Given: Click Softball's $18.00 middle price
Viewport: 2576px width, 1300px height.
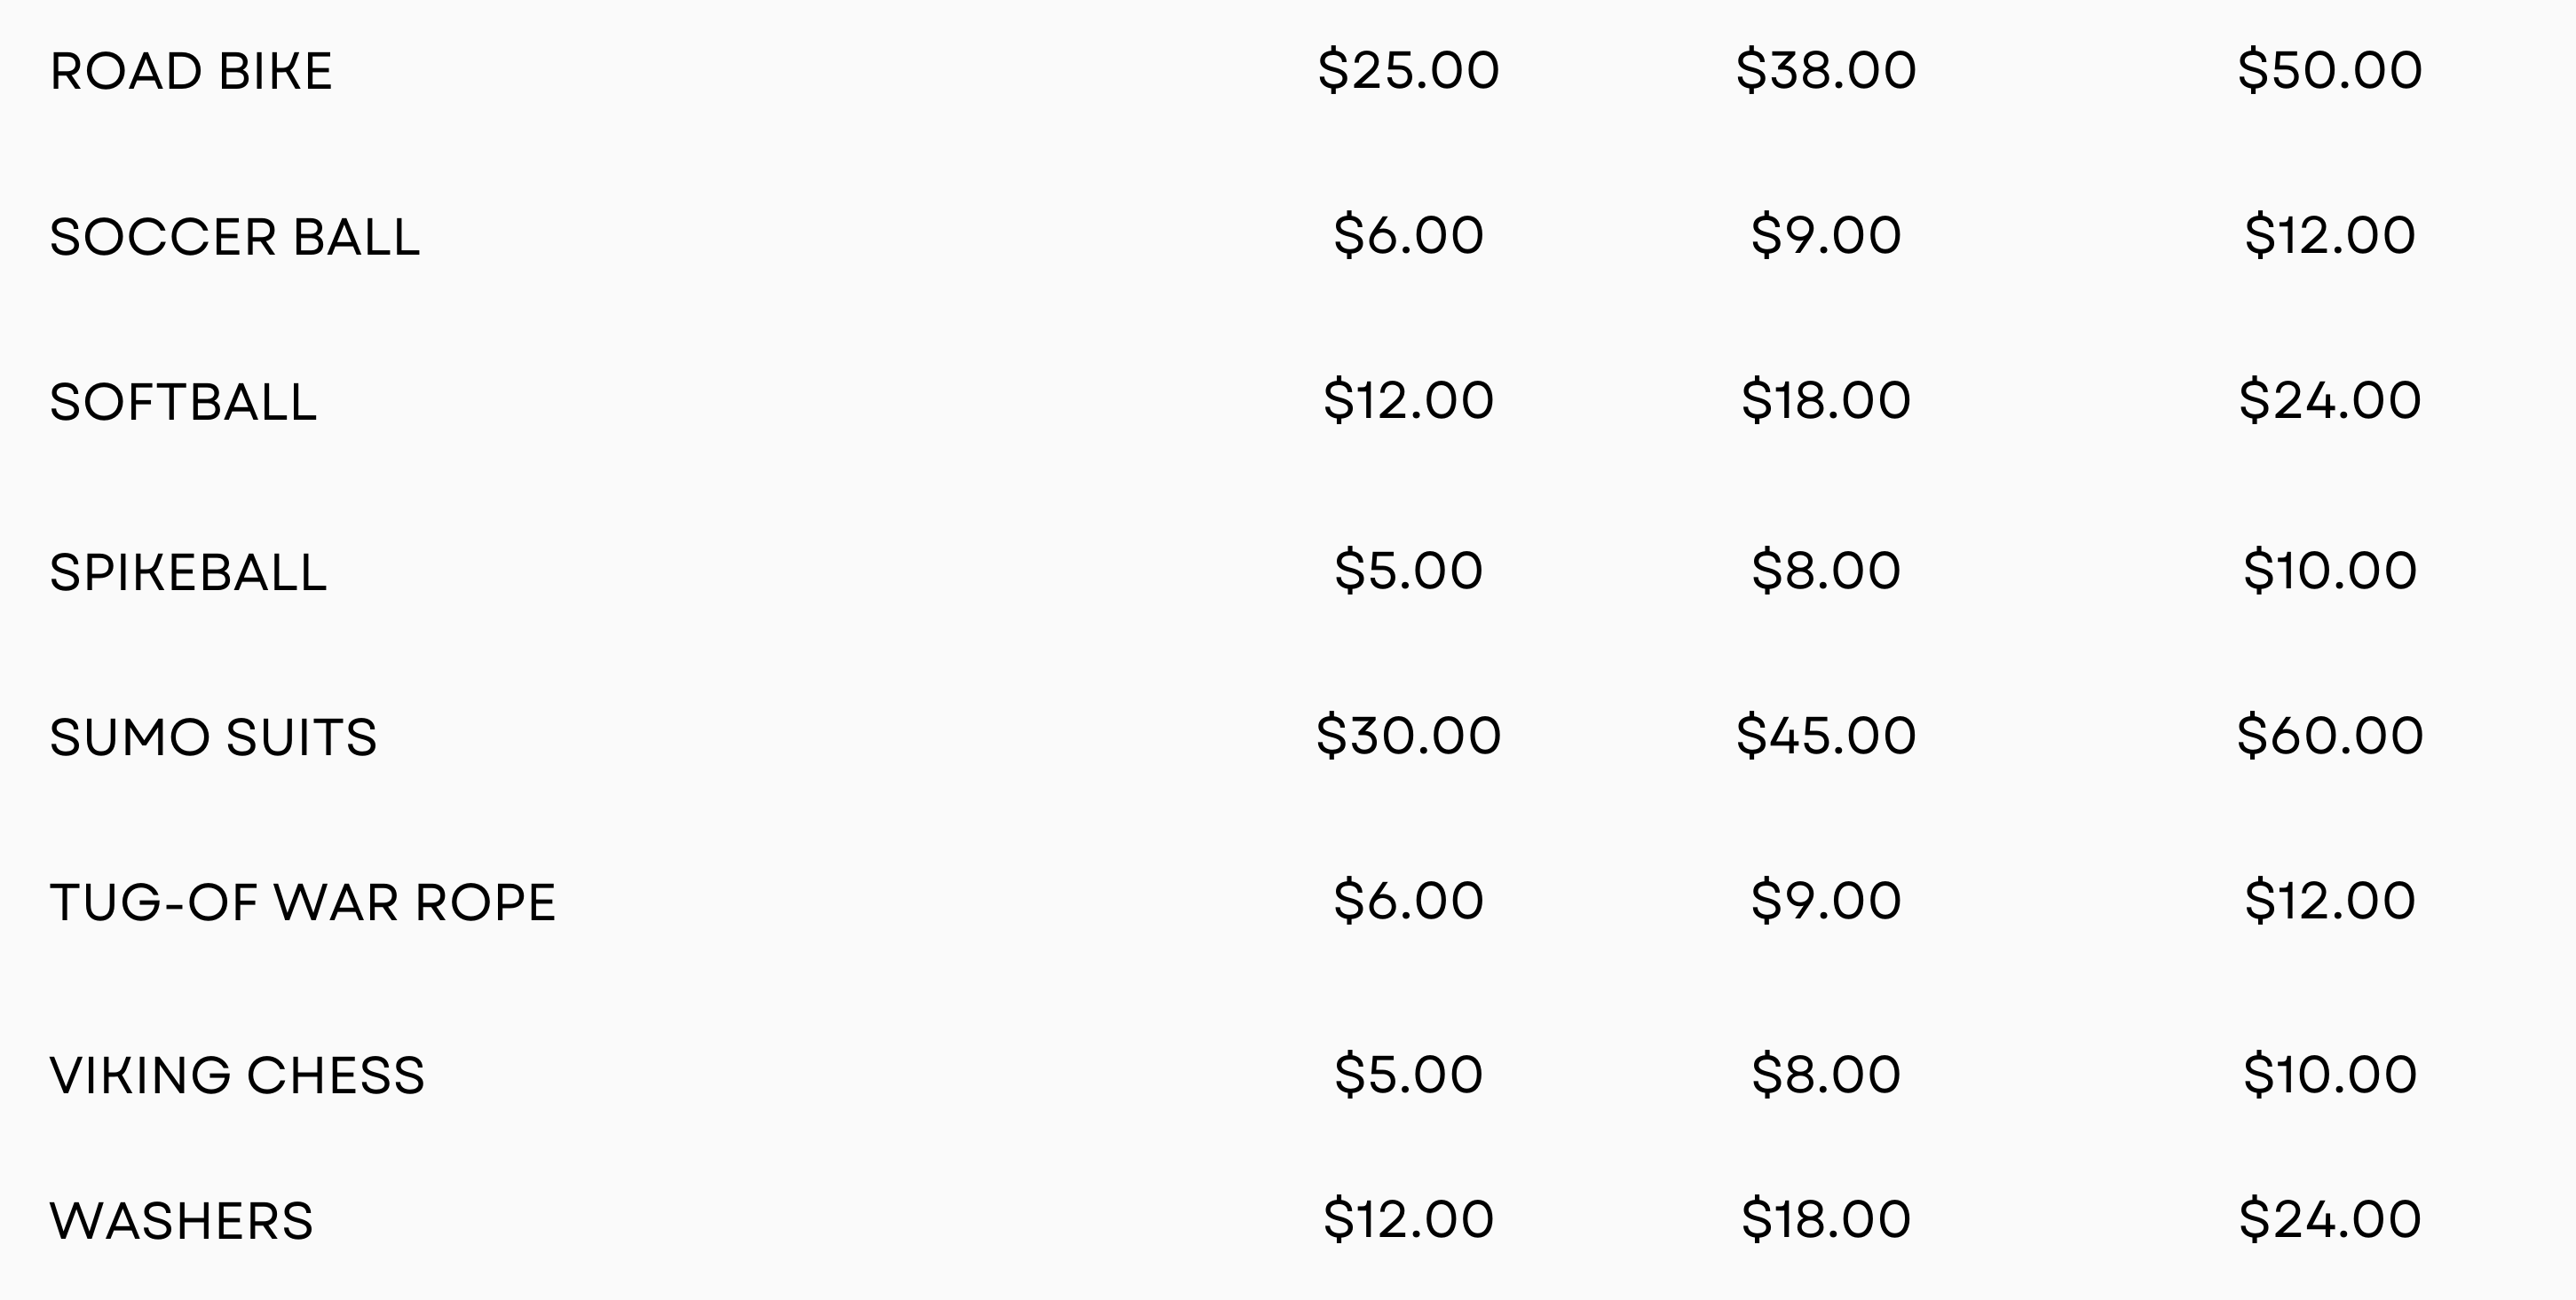Looking at the screenshot, I should point(1826,400).
